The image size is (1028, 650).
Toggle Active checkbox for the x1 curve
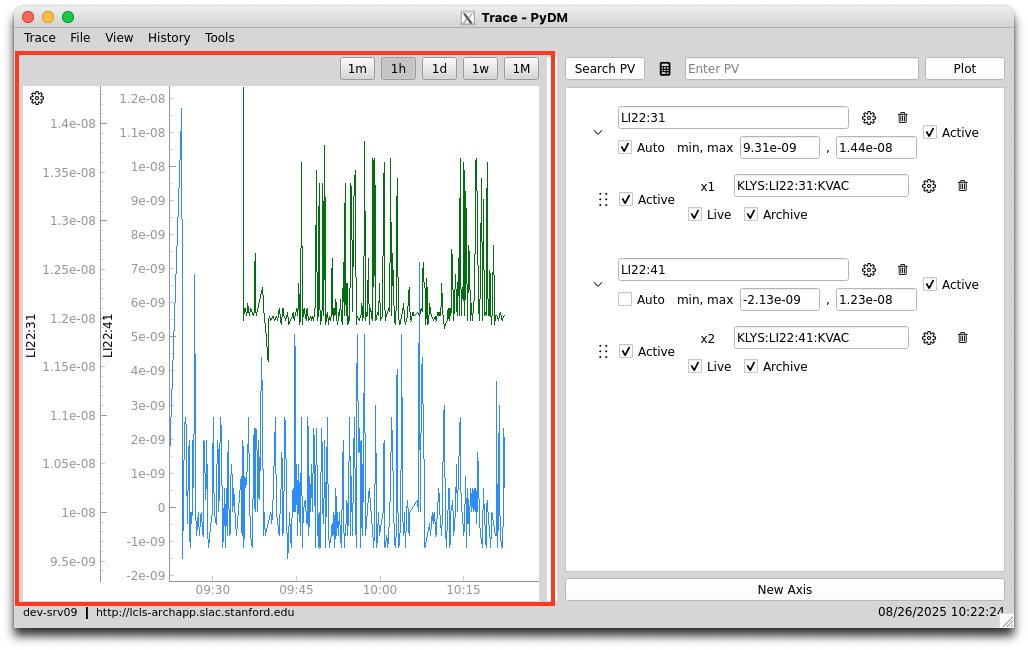[x=626, y=199]
